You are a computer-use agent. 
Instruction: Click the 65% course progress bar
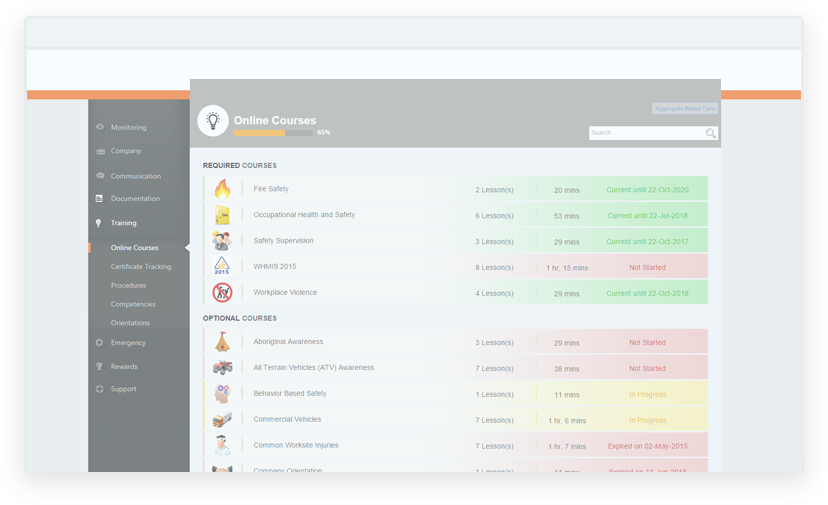tap(273, 133)
